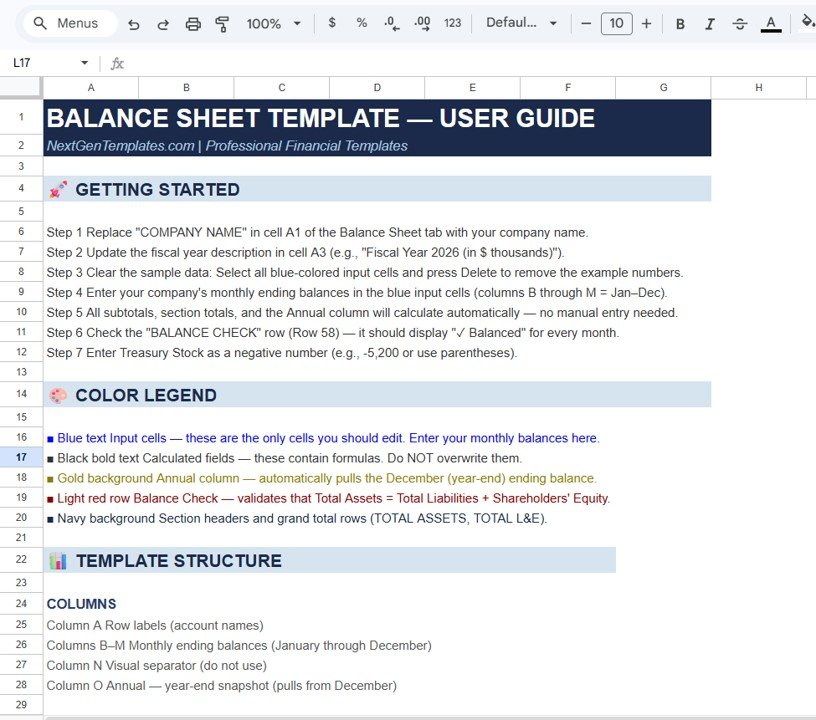Open the text color picker
Screen dimensions: 816x720
coord(770,23)
